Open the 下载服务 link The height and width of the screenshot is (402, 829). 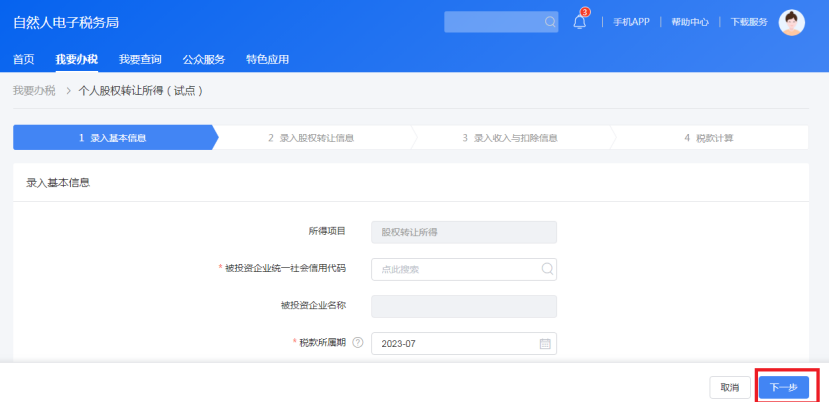(x=749, y=22)
